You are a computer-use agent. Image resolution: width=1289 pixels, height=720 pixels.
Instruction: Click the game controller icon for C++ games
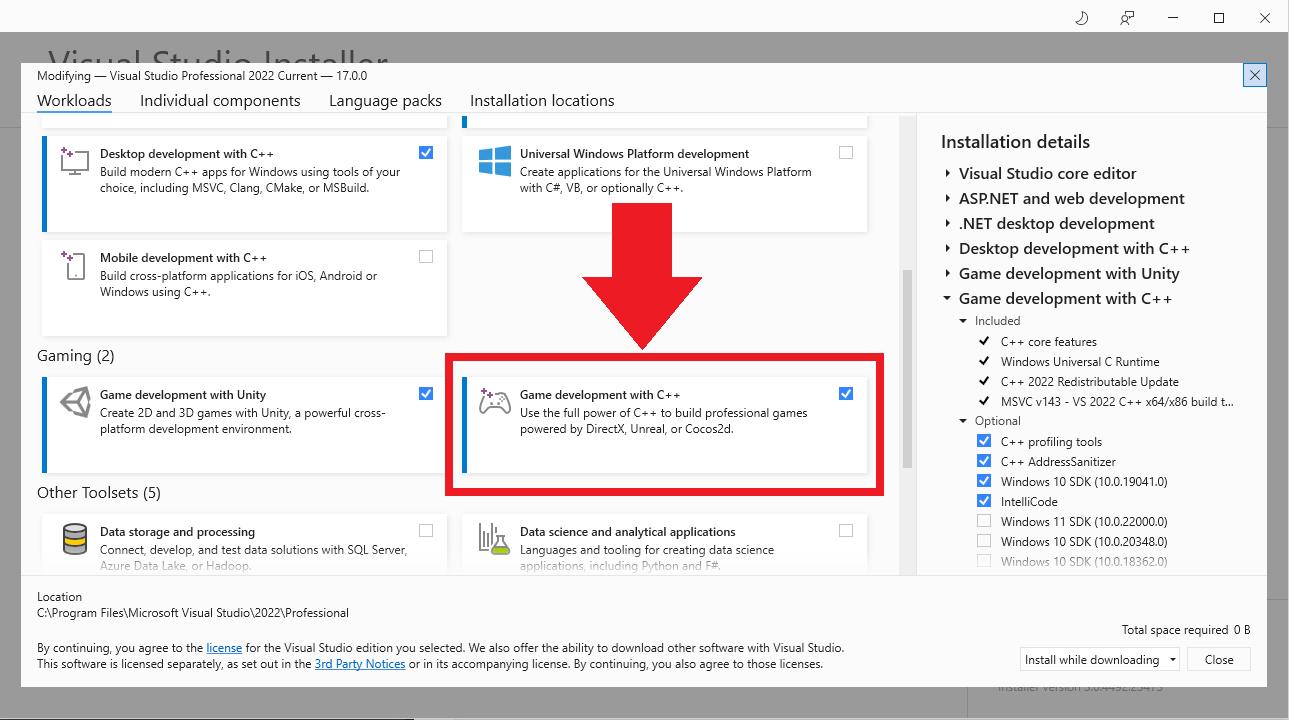coord(494,402)
